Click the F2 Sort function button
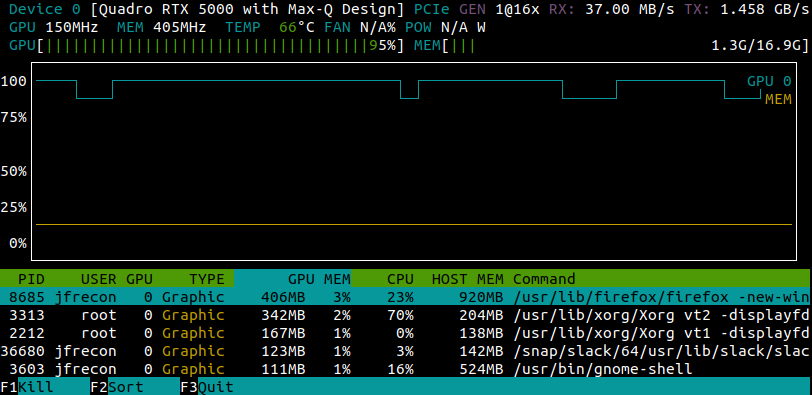The height and width of the screenshot is (395, 812). click(x=135, y=387)
